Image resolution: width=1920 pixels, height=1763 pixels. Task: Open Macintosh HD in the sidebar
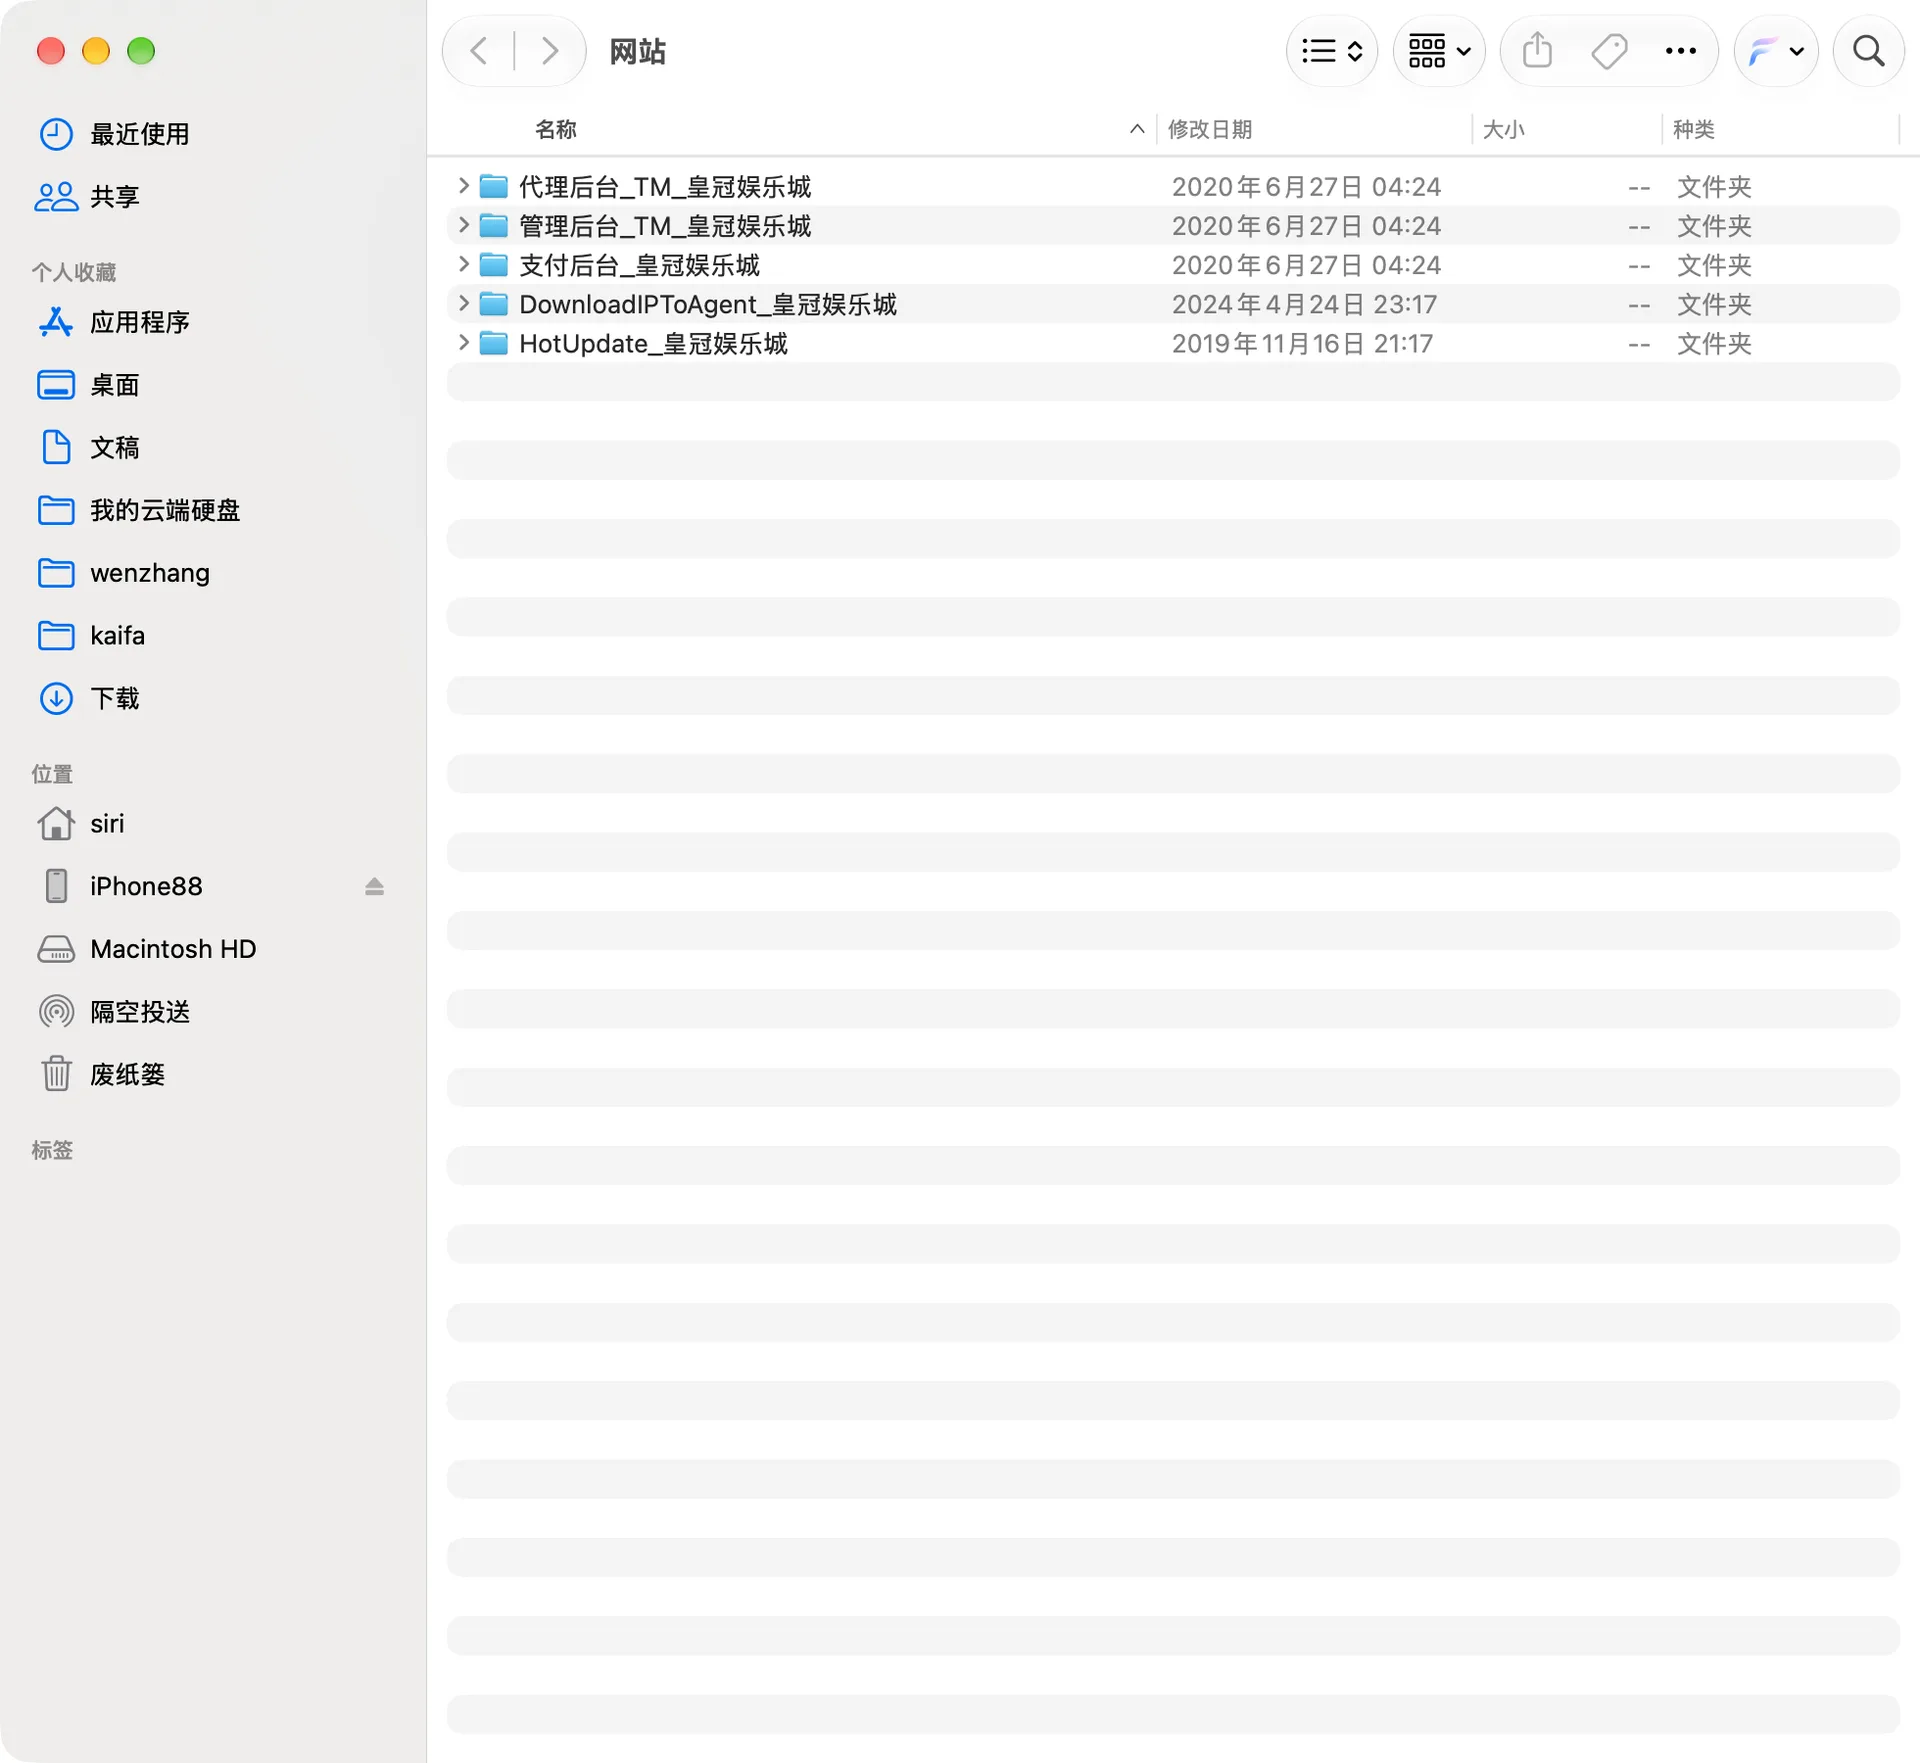click(x=147, y=949)
